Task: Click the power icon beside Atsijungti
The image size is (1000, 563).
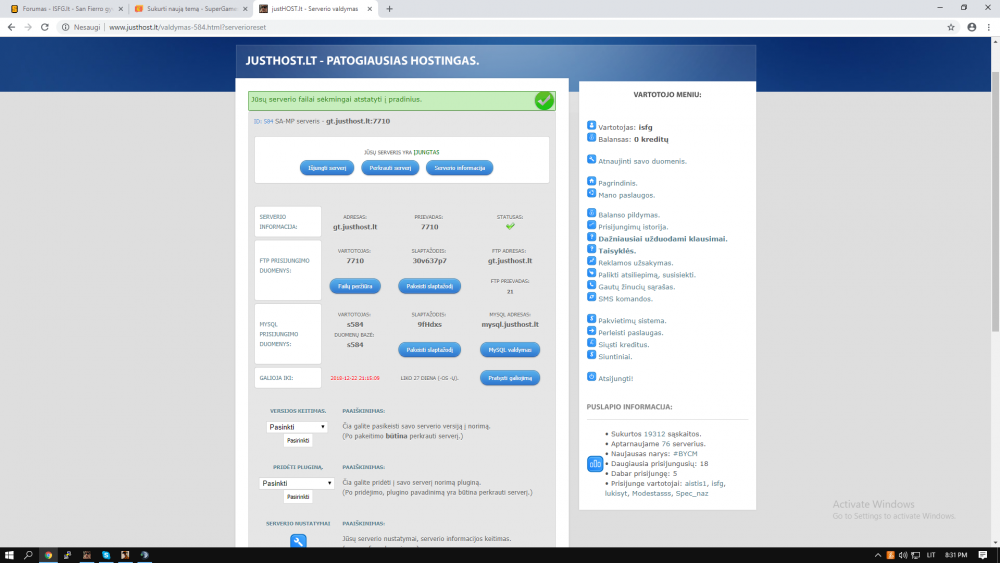Action: [591, 377]
